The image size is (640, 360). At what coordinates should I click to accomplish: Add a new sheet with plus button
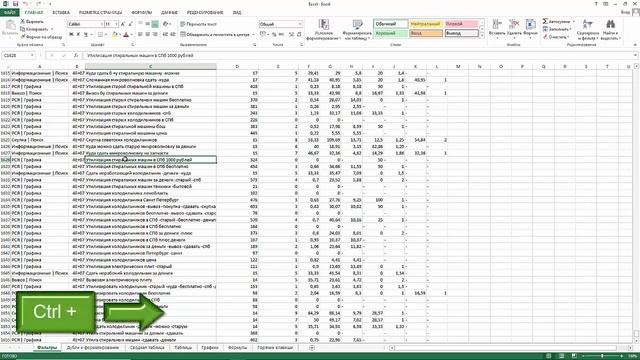(312, 348)
